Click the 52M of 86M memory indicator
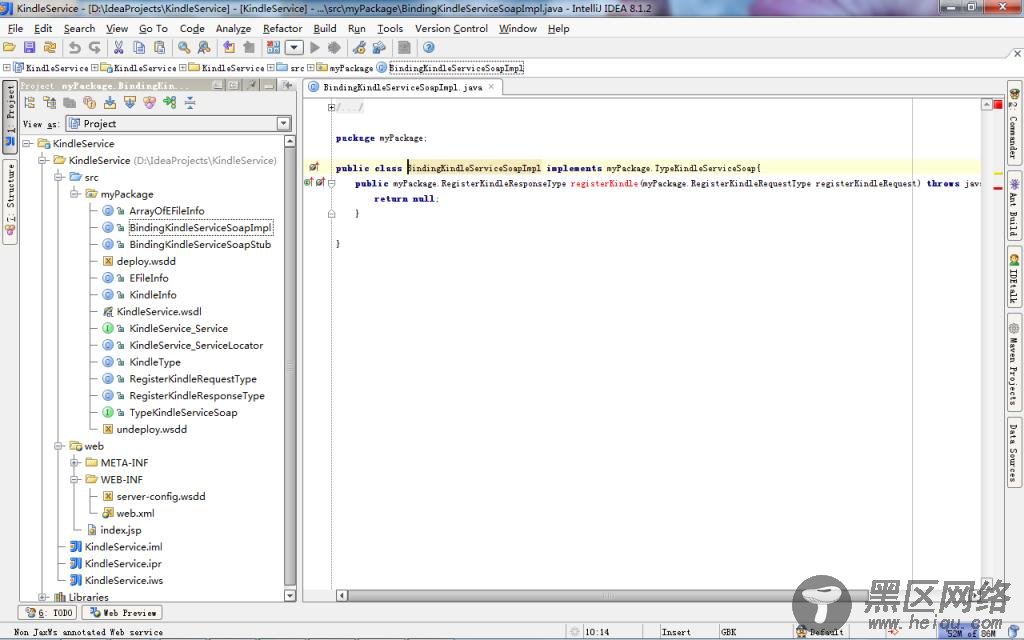1024x640 pixels. coord(972,632)
